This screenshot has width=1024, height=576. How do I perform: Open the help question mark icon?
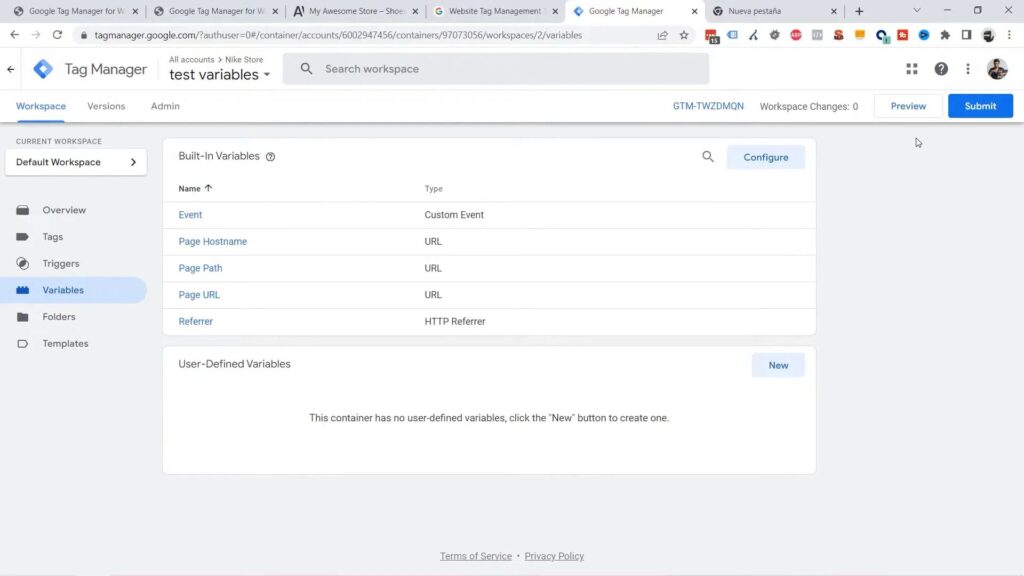940,69
